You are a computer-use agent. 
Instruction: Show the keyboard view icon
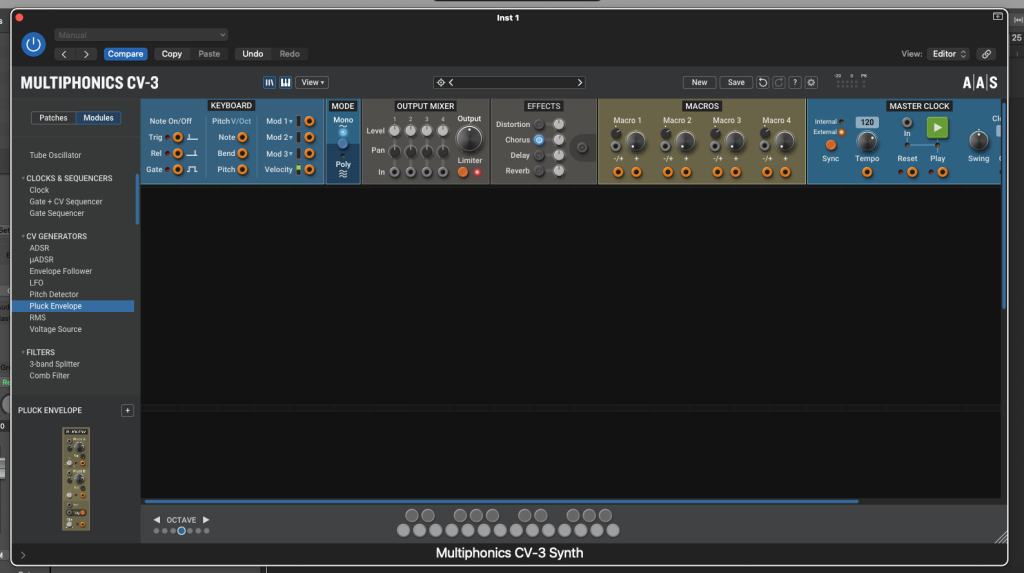(285, 83)
